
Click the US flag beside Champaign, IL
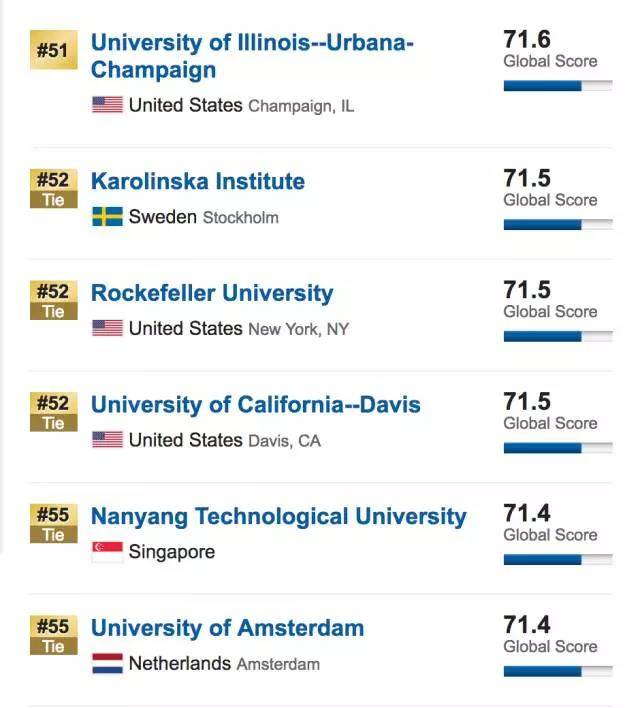click(107, 105)
